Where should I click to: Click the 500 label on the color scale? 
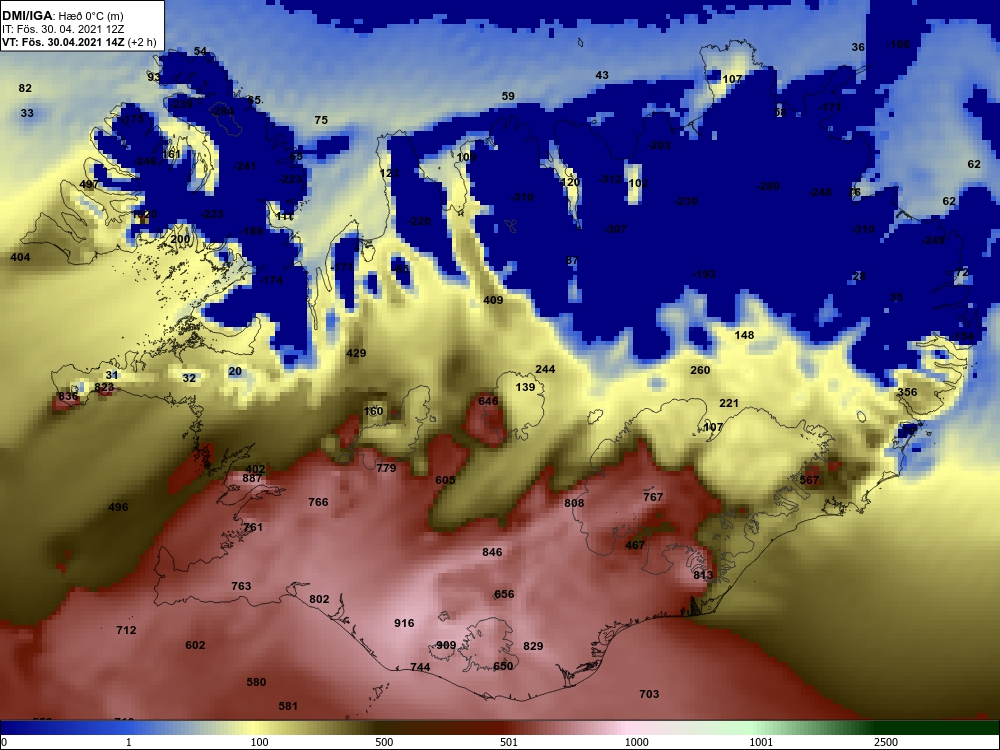pyautogui.click(x=384, y=742)
